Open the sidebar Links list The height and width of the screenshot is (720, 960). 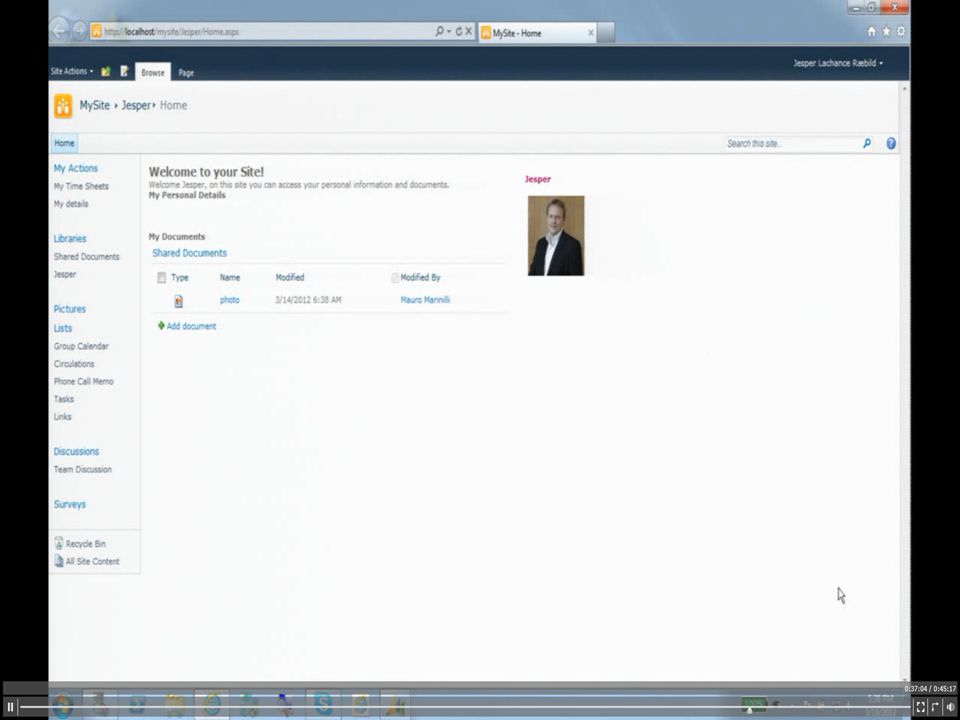[62, 417]
